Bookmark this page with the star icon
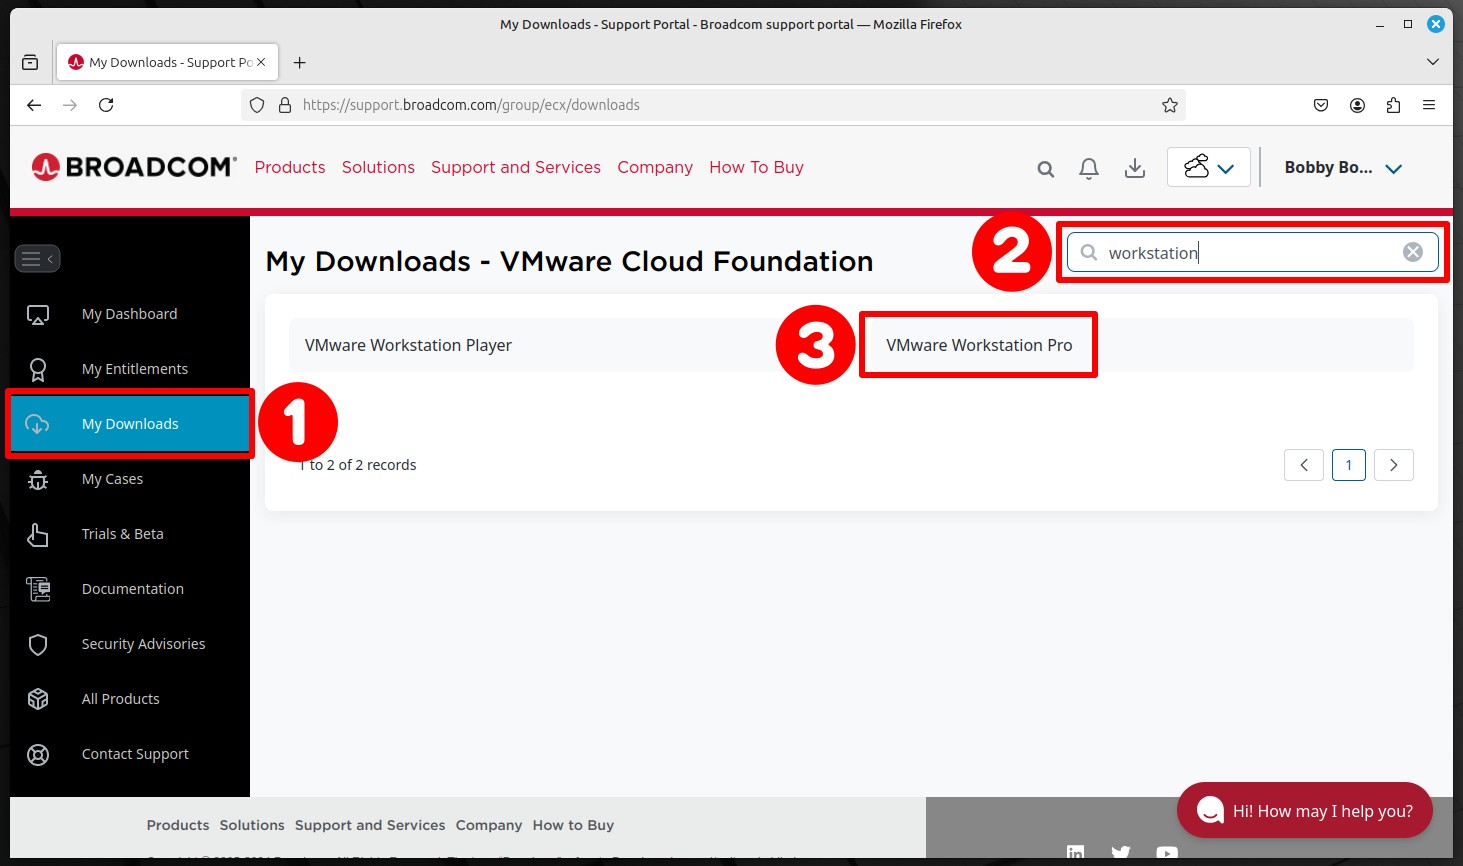 (1170, 105)
